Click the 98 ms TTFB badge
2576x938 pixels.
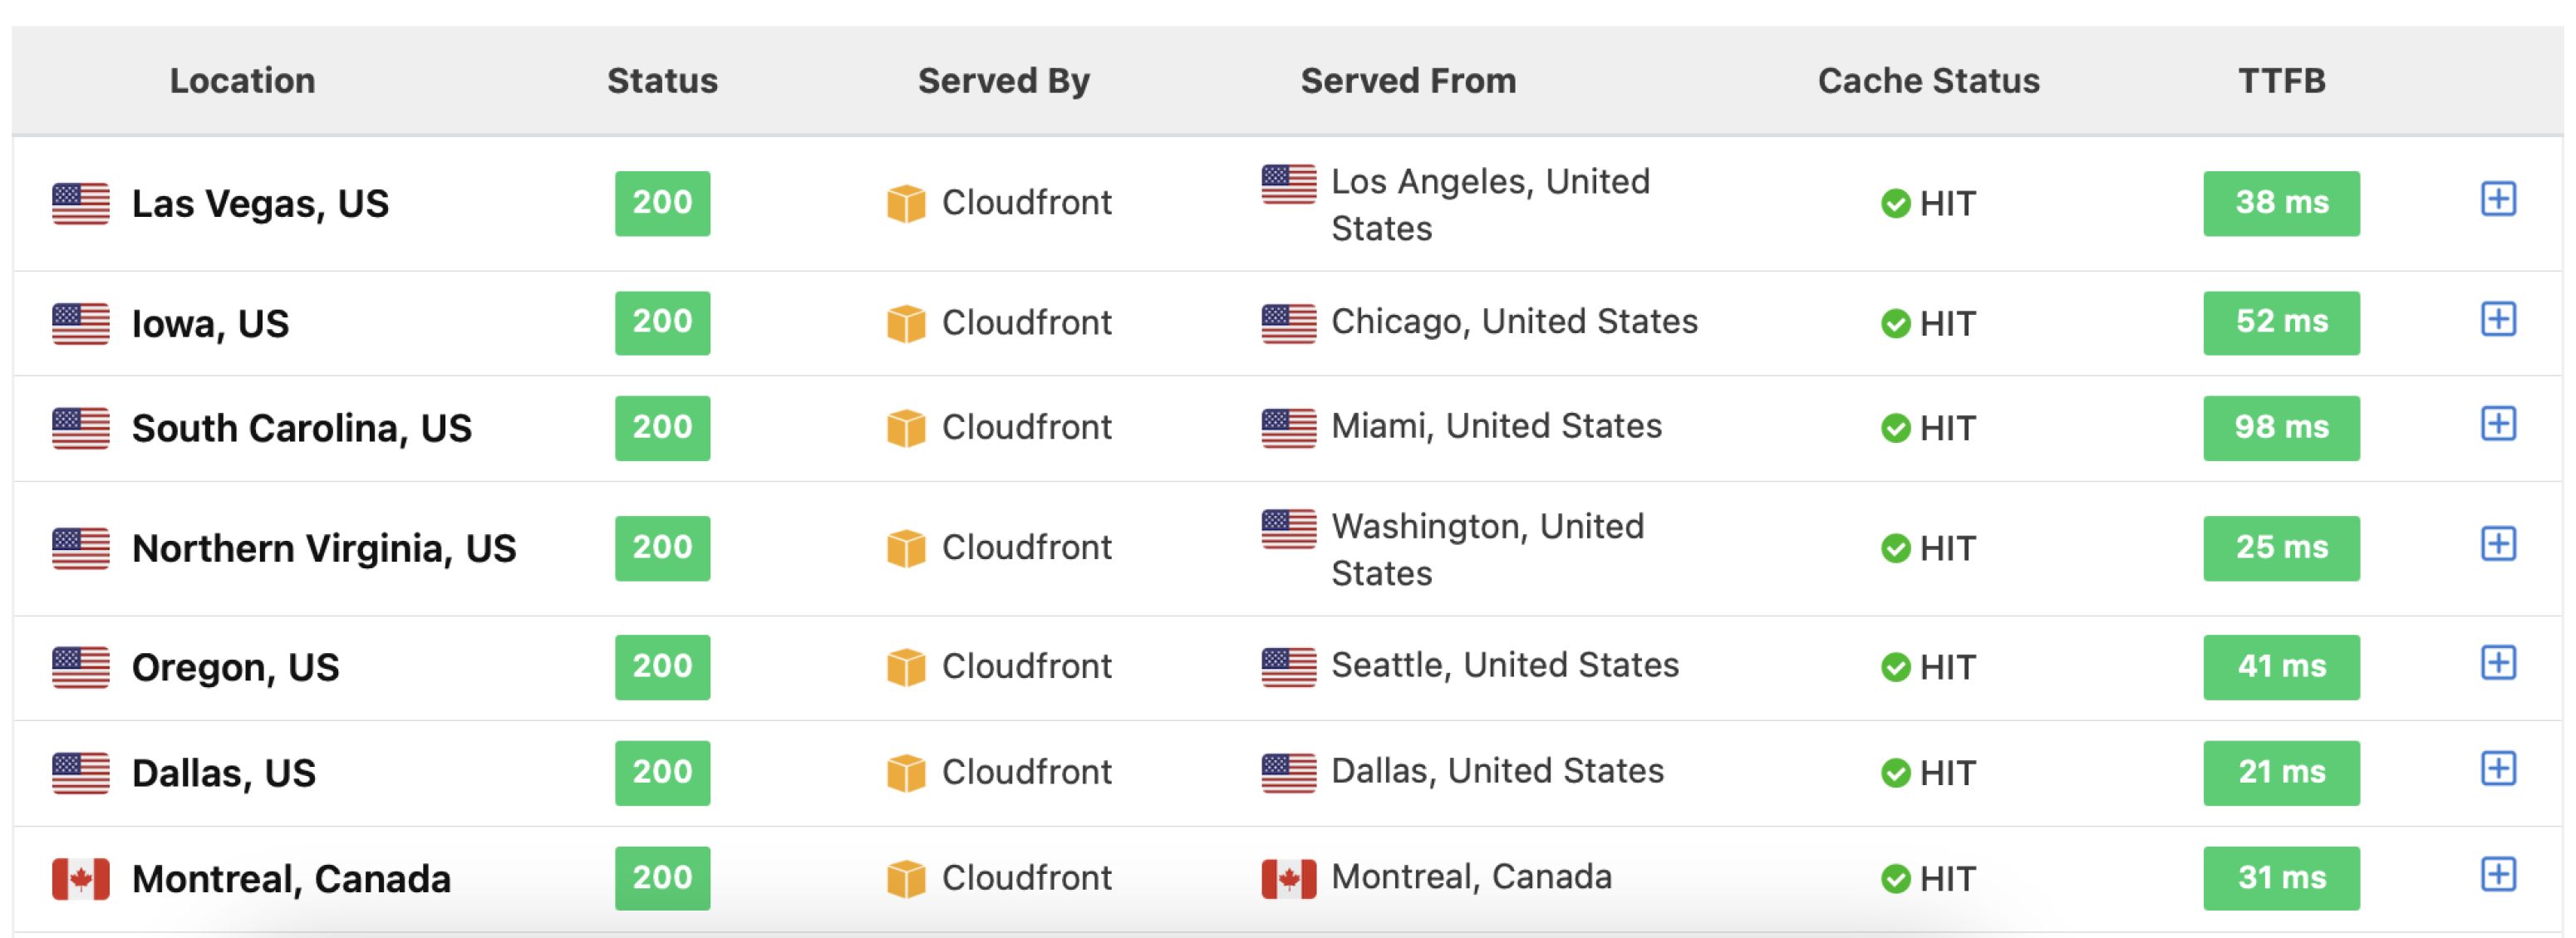coord(2281,428)
